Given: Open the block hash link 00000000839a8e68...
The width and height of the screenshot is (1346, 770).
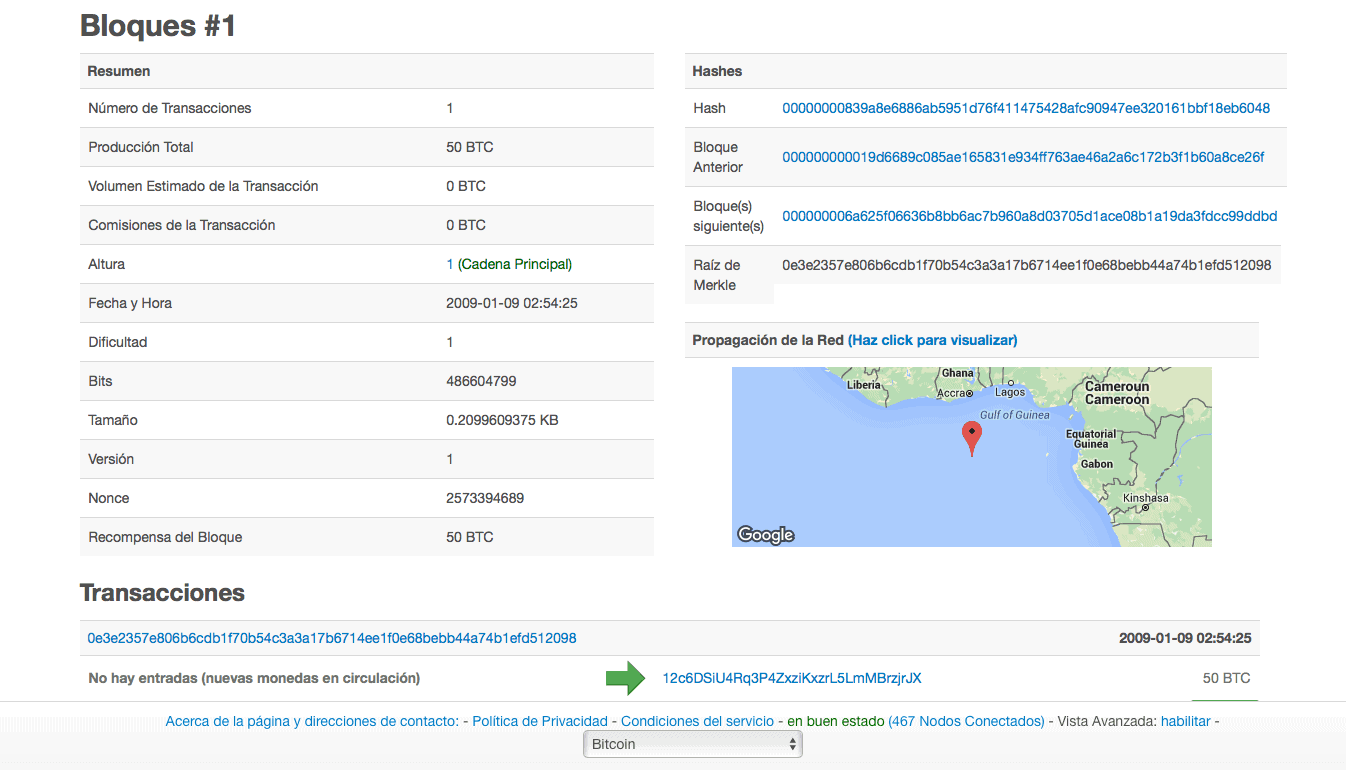Looking at the screenshot, I should coord(1026,108).
